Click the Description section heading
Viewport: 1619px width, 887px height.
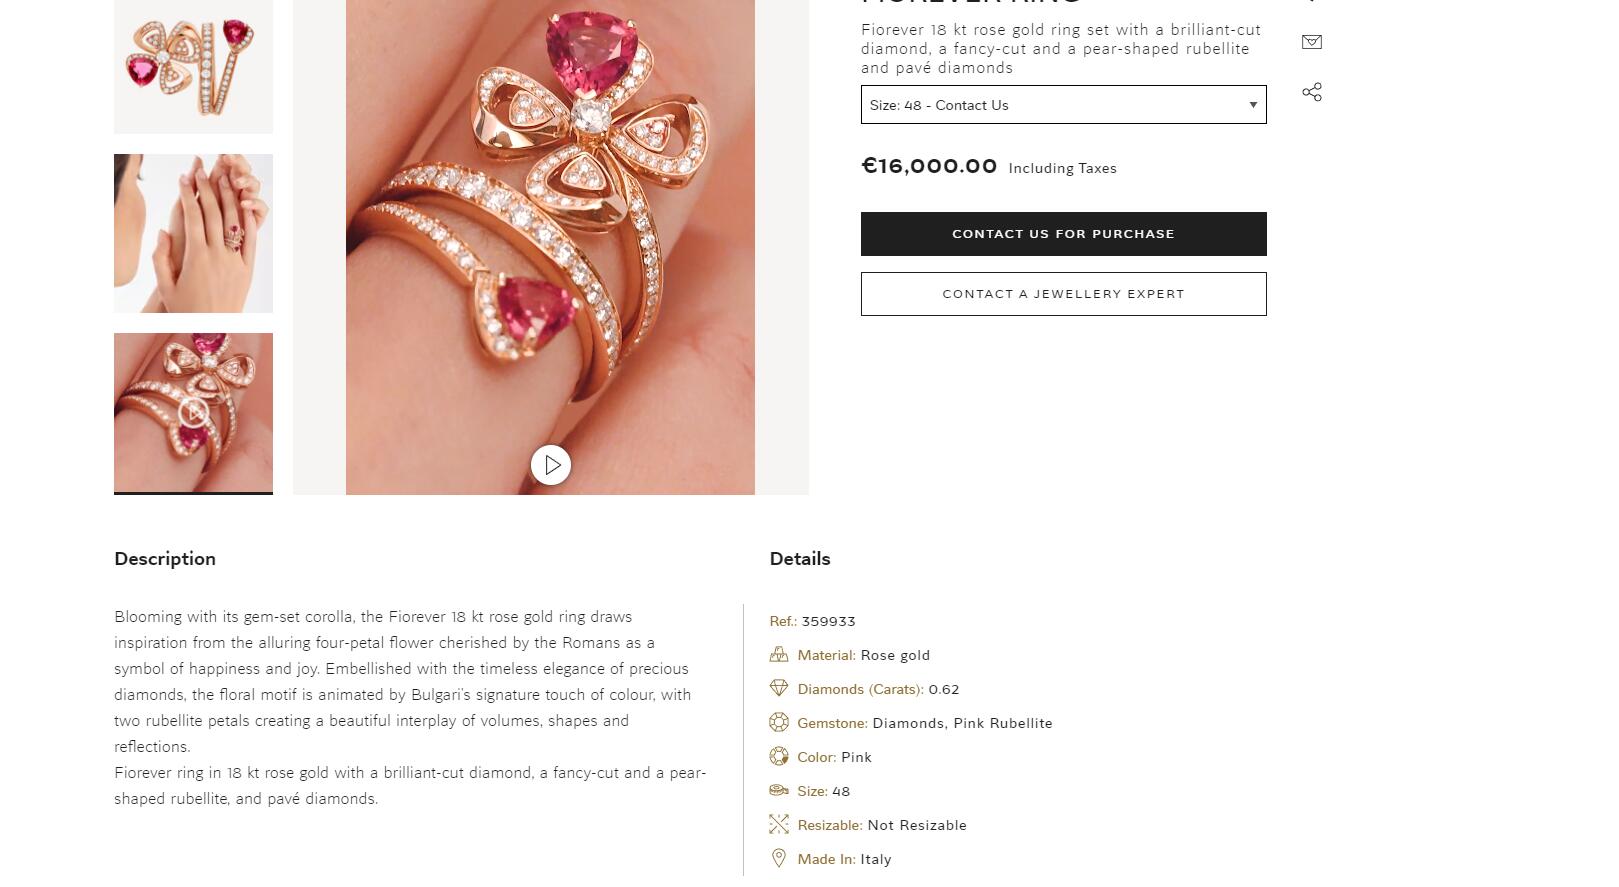tap(165, 559)
